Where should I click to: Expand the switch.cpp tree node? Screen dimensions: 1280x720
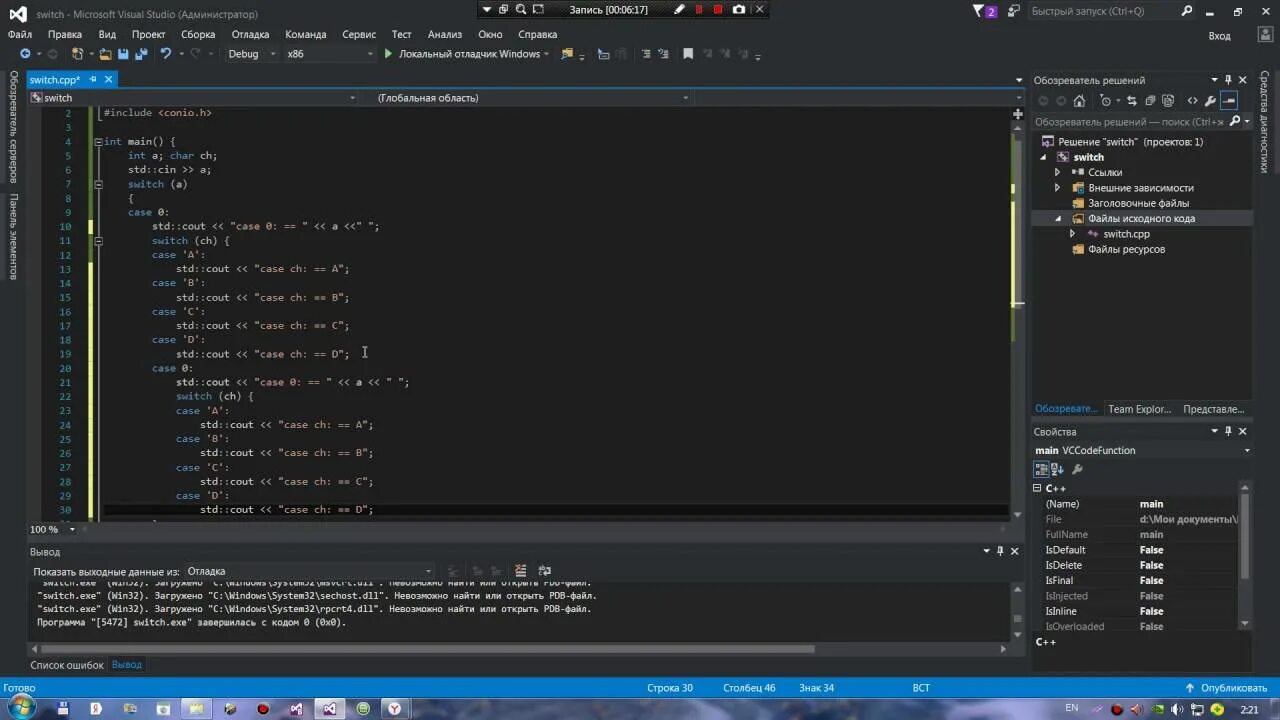click(x=1072, y=234)
